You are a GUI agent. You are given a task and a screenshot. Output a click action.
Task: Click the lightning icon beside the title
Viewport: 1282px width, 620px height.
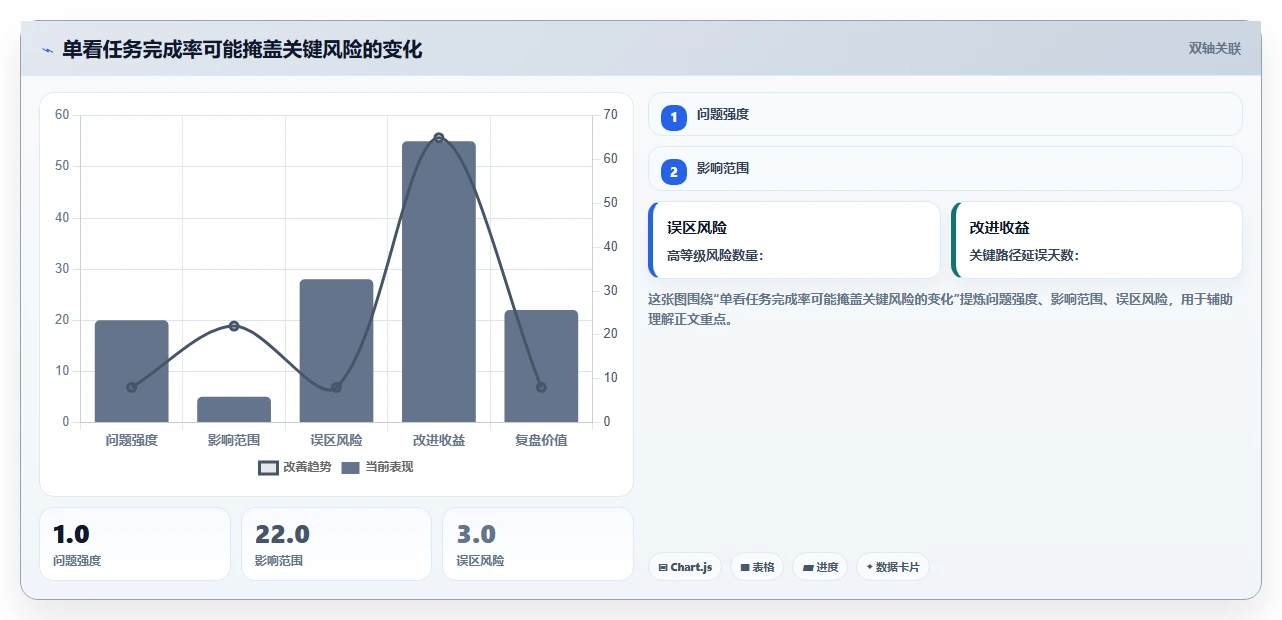coord(47,50)
